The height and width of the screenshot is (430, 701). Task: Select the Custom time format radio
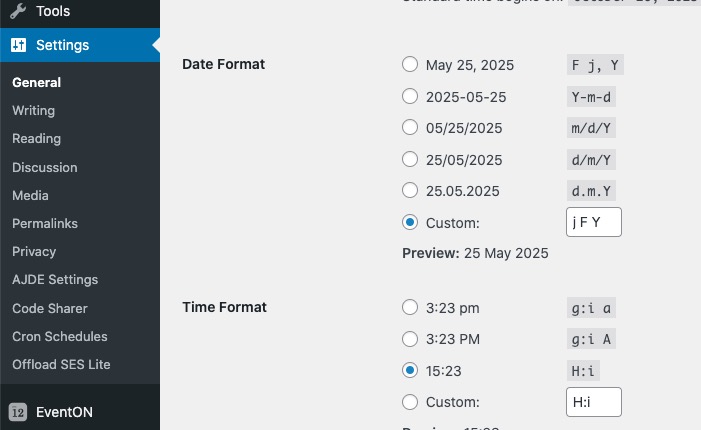click(410, 402)
